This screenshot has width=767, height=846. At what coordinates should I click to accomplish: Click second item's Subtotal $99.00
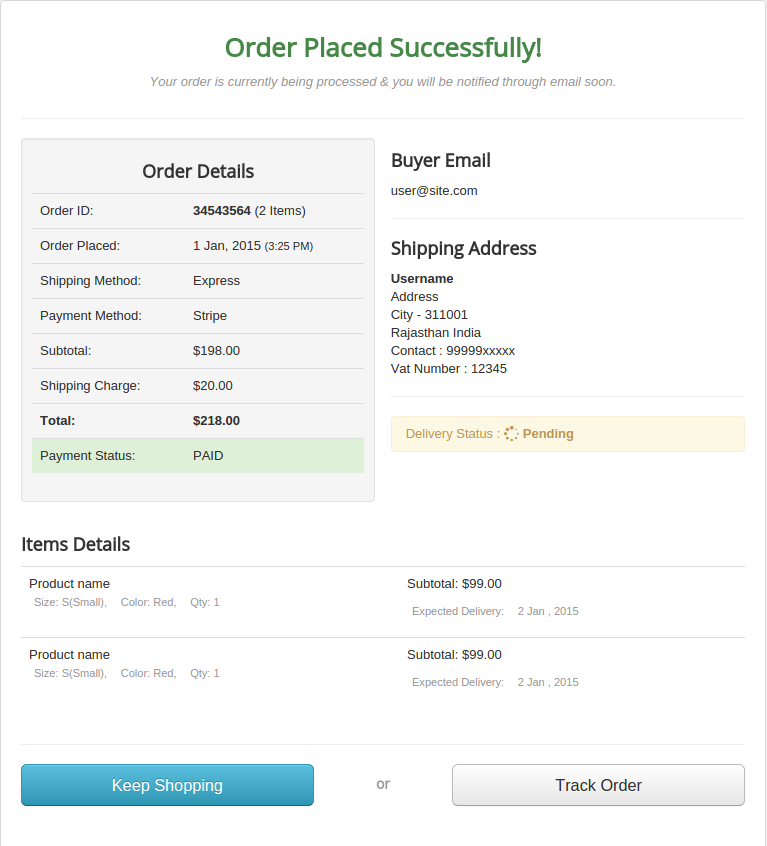pos(454,655)
